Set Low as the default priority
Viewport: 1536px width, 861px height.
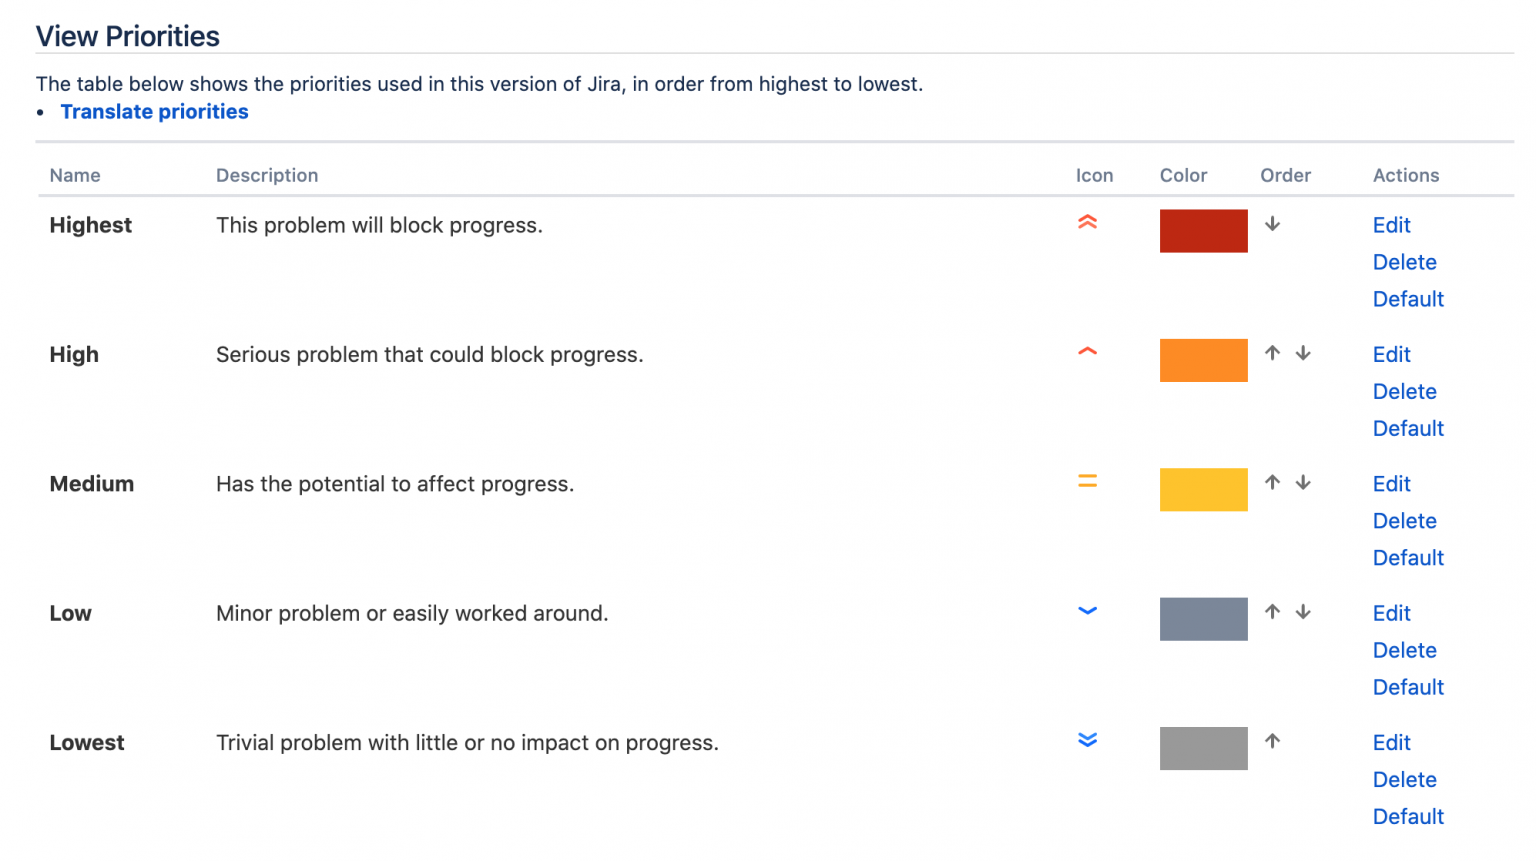pos(1408,687)
